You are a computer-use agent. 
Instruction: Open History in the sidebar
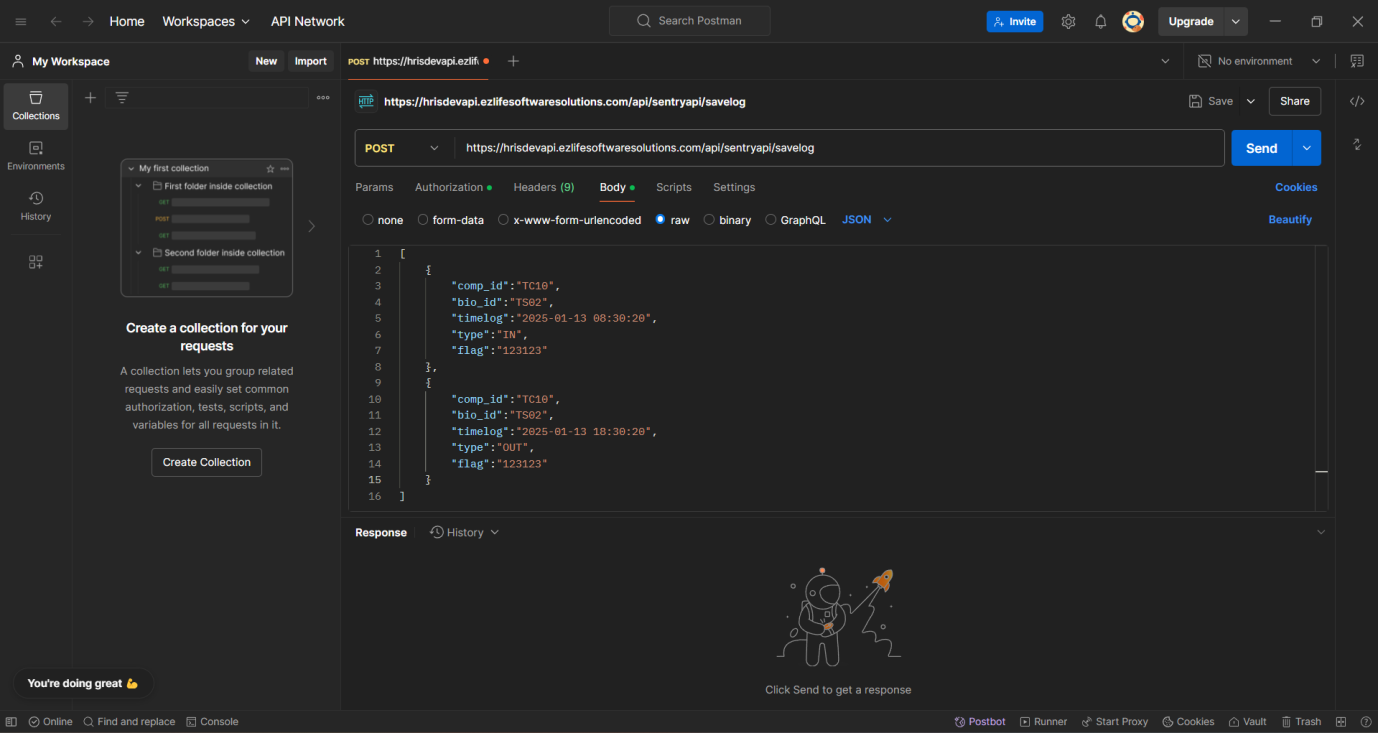pos(36,206)
